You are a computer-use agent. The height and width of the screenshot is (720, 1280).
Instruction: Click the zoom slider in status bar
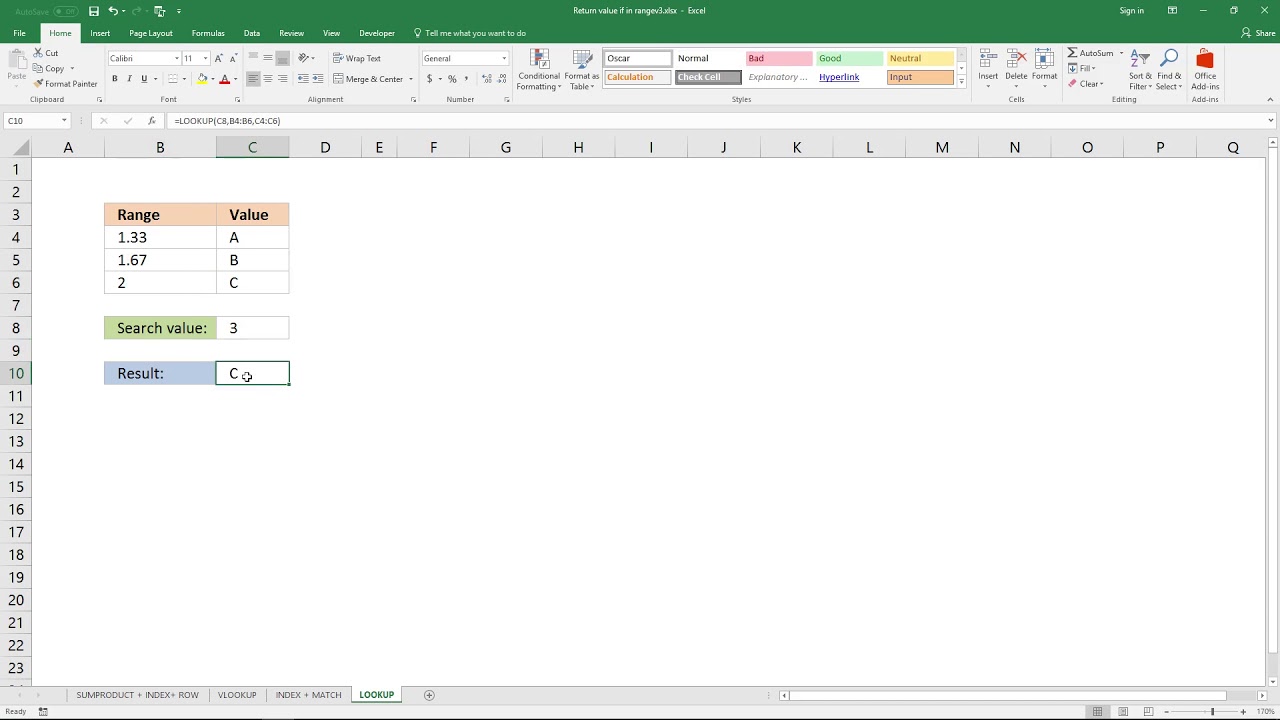point(1212,712)
